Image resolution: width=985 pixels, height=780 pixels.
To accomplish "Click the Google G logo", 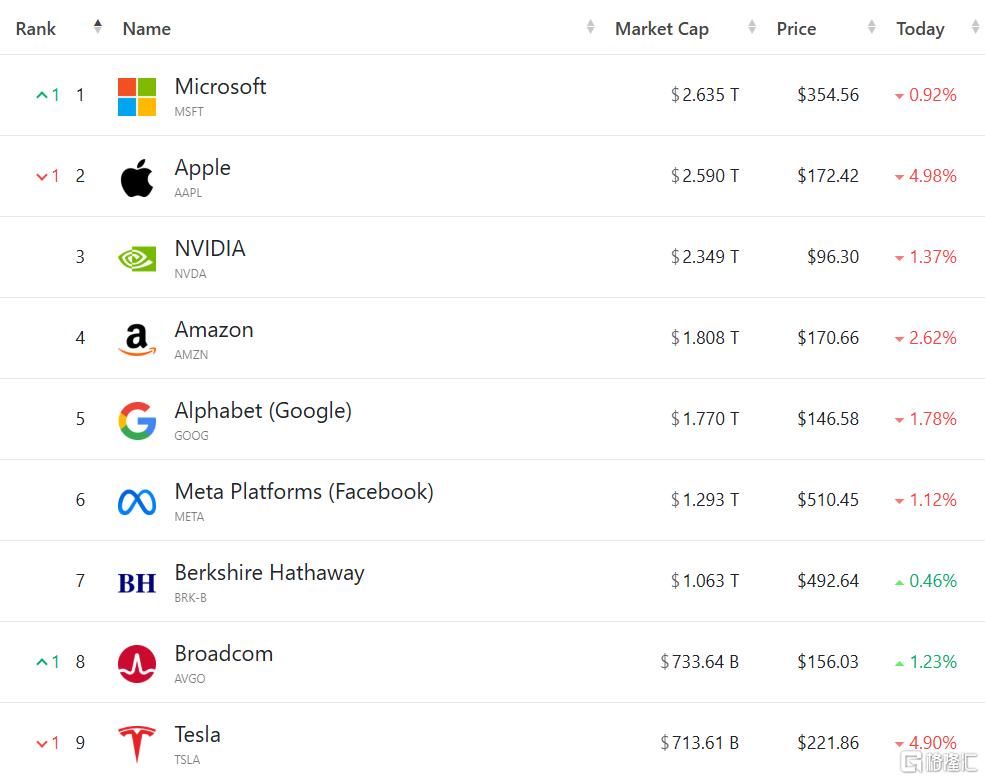I will pyautogui.click(x=137, y=420).
